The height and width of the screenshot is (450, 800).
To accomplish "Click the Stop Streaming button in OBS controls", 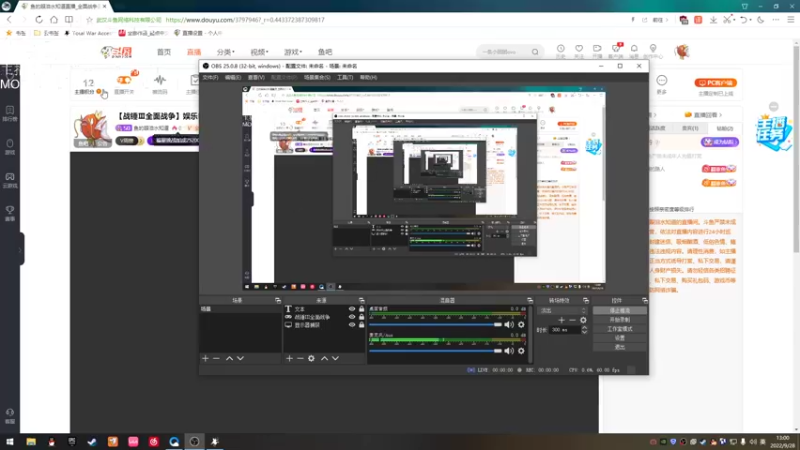I will point(620,310).
